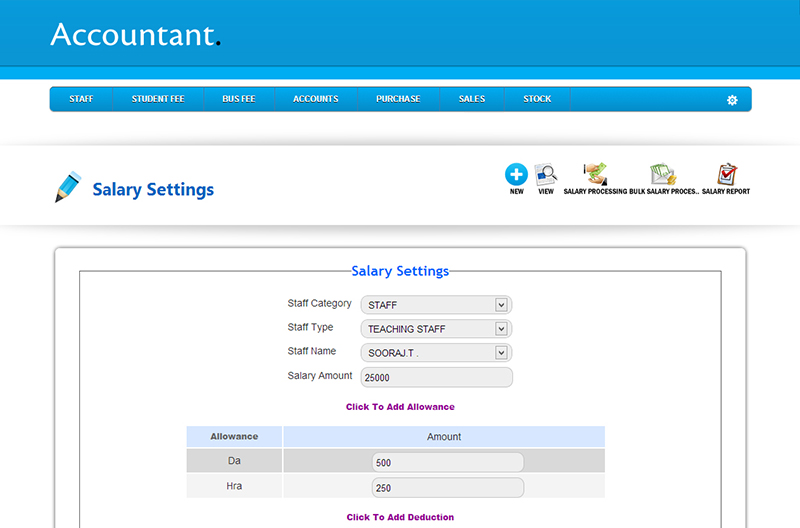Click the pencil icon beside Salary Settings
The width and height of the screenshot is (800, 528).
[x=67, y=188]
